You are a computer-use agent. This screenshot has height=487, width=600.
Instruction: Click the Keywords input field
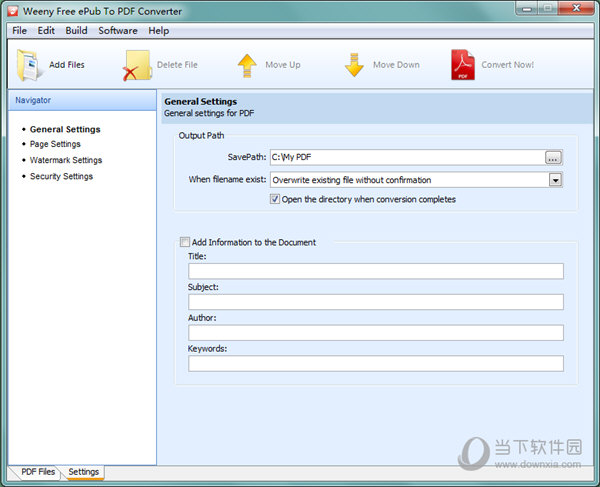[x=376, y=363]
